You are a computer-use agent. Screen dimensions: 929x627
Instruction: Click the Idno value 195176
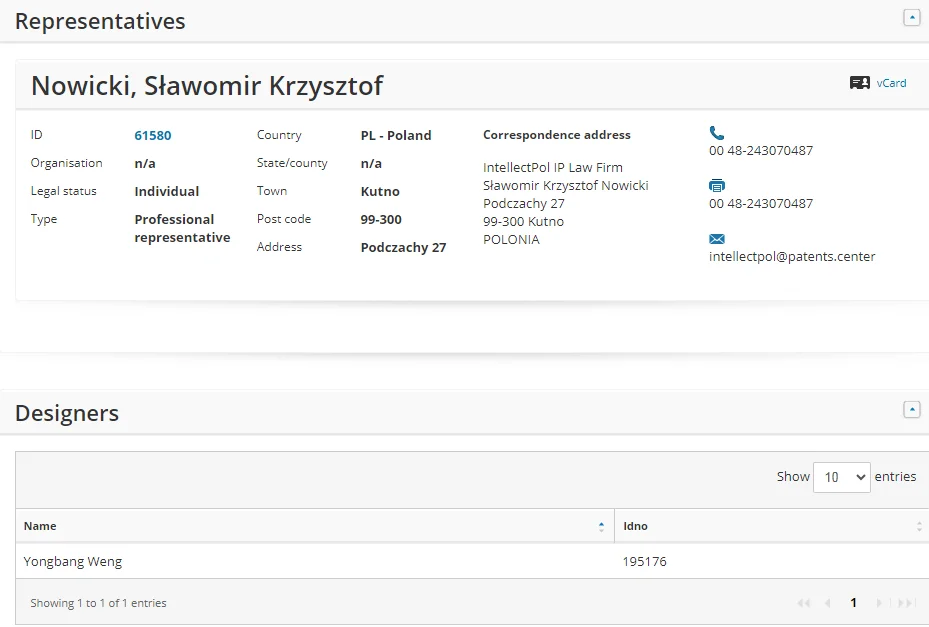coord(644,561)
